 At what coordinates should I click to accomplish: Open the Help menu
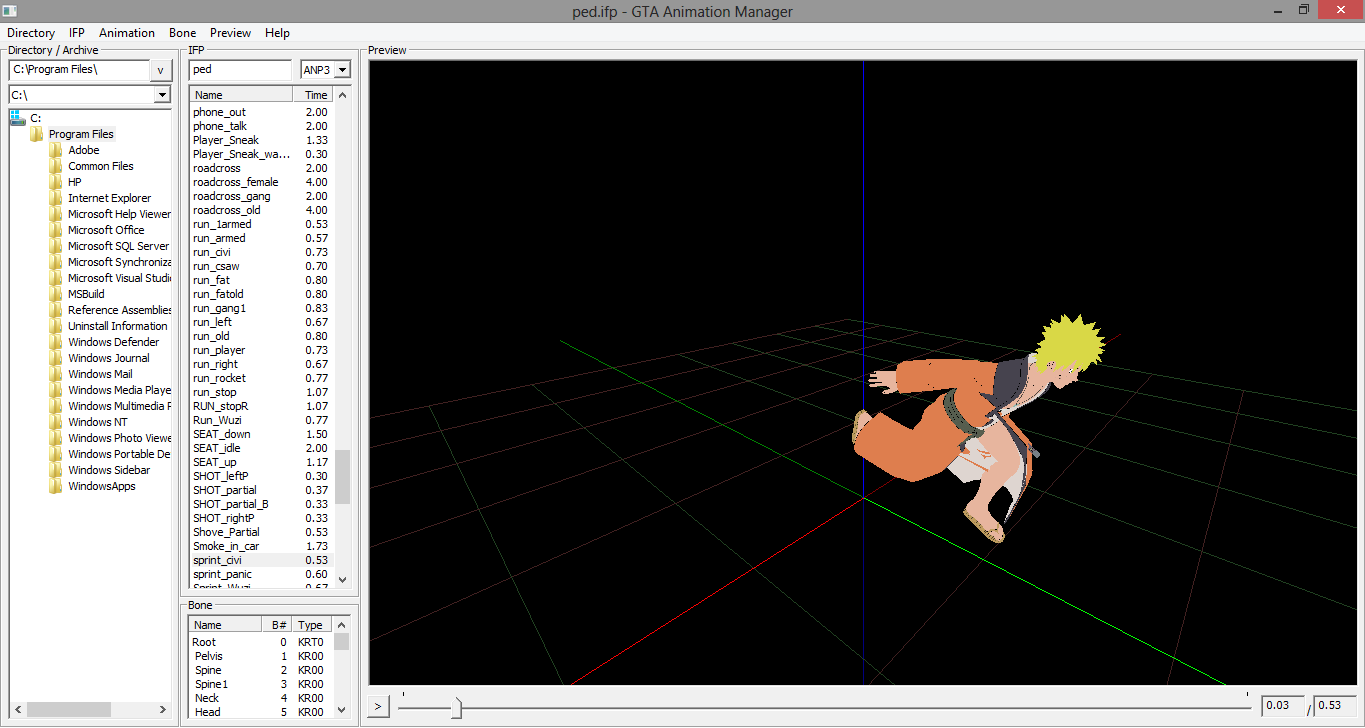[277, 33]
